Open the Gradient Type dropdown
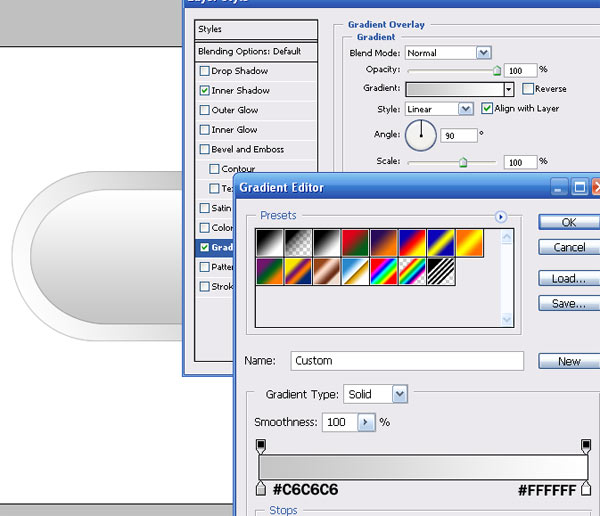The image size is (600, 516). tap(375, 394)
